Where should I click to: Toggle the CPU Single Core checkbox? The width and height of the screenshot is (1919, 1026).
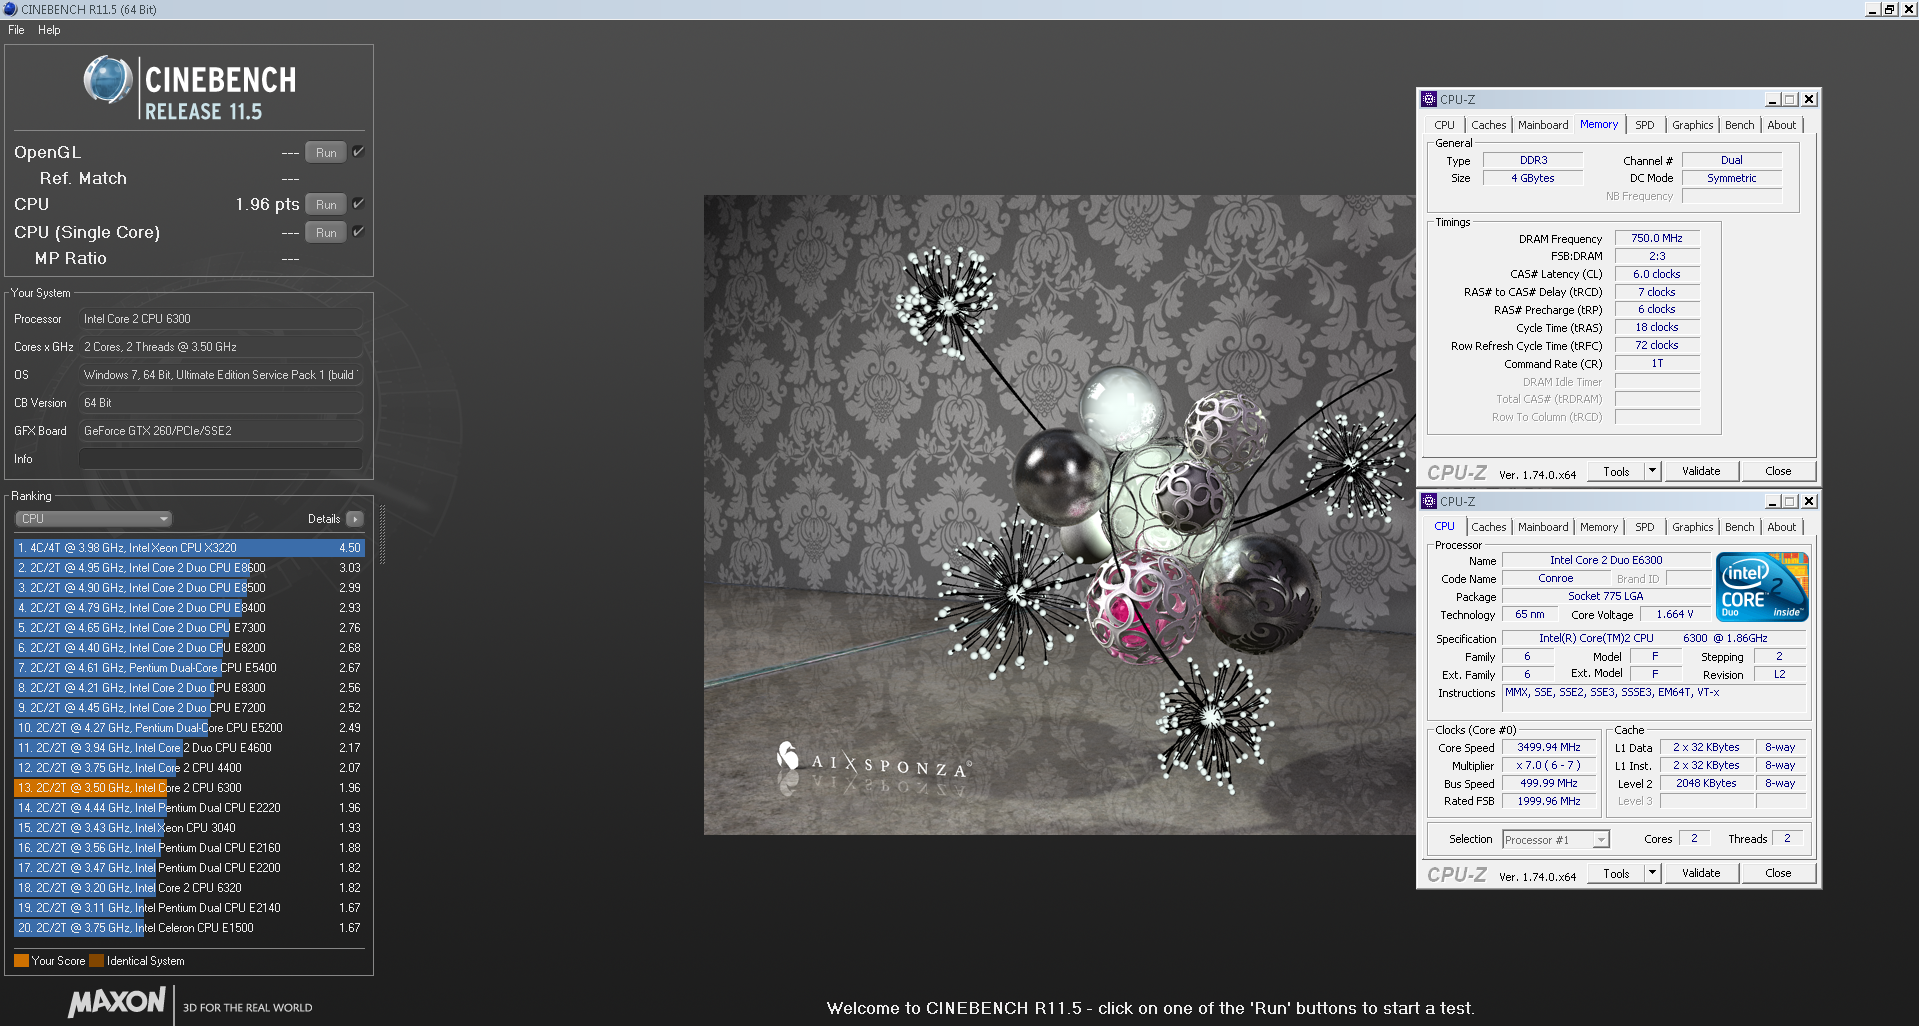[358, 232]
